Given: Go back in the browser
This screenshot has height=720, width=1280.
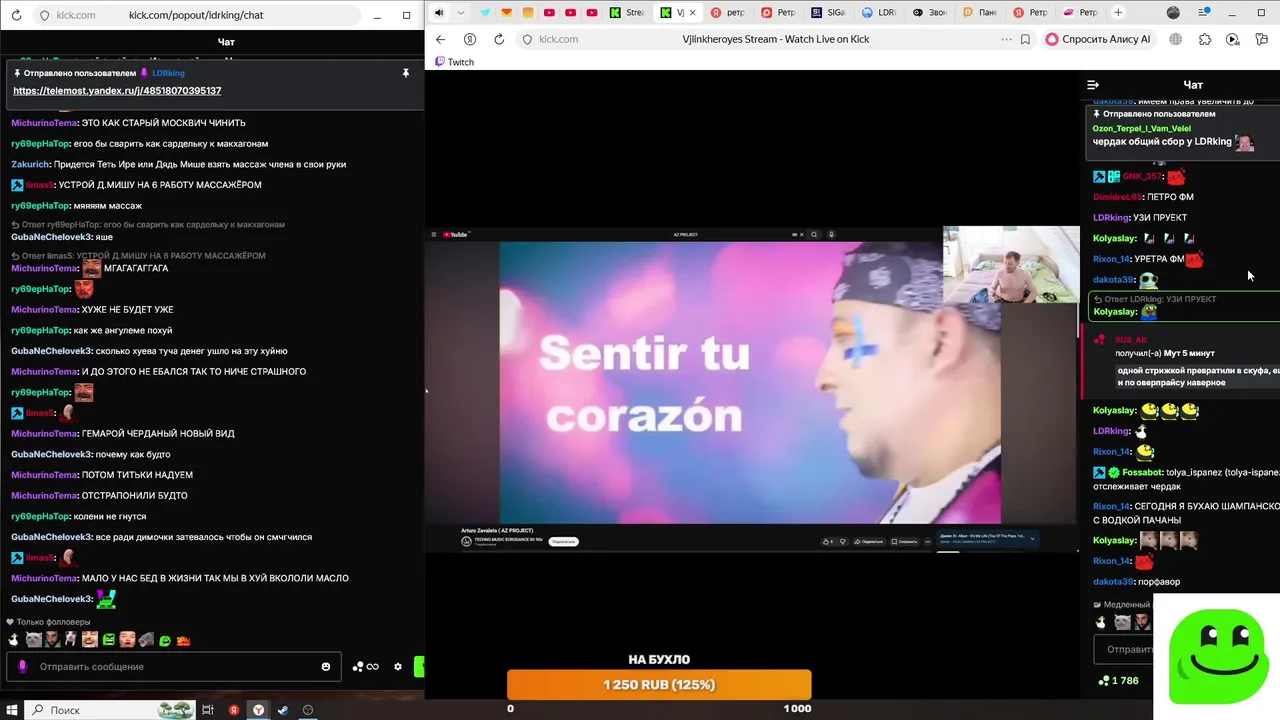Looking at the screenshot, I should coord(440,39).
